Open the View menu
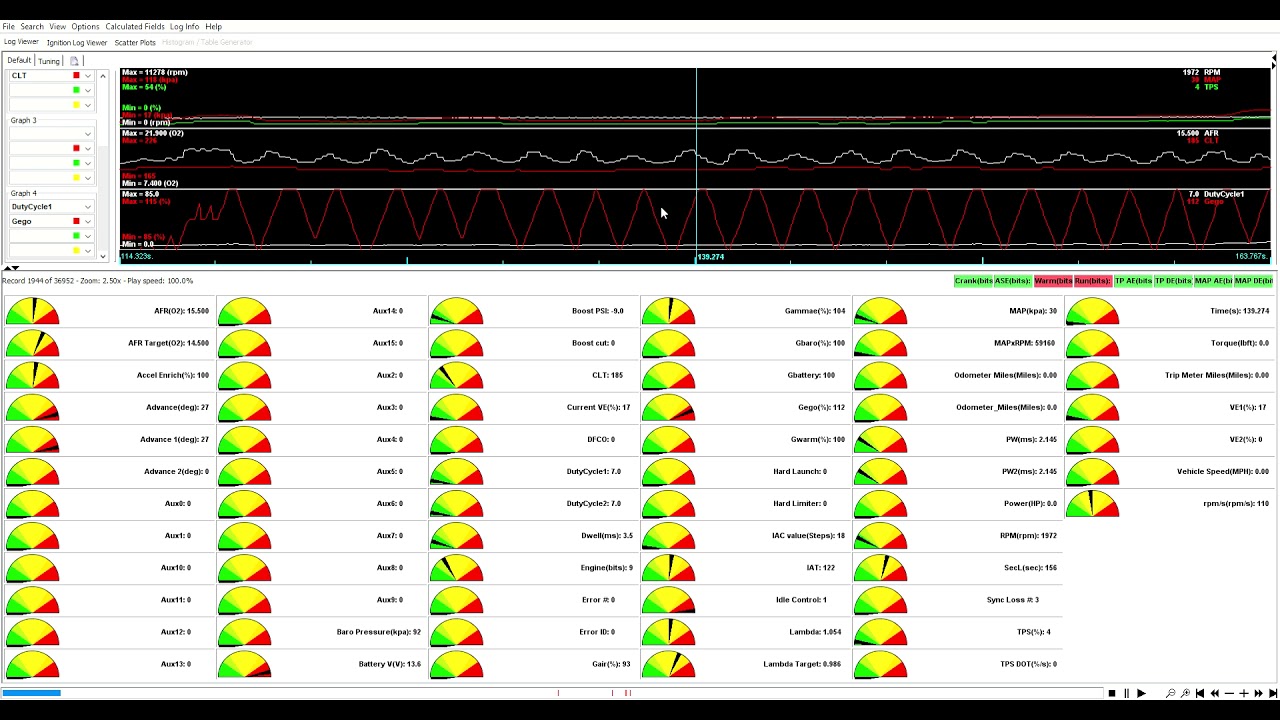Screen dimensions: 1280x720 pyautogui.click(x=58, y=27)
